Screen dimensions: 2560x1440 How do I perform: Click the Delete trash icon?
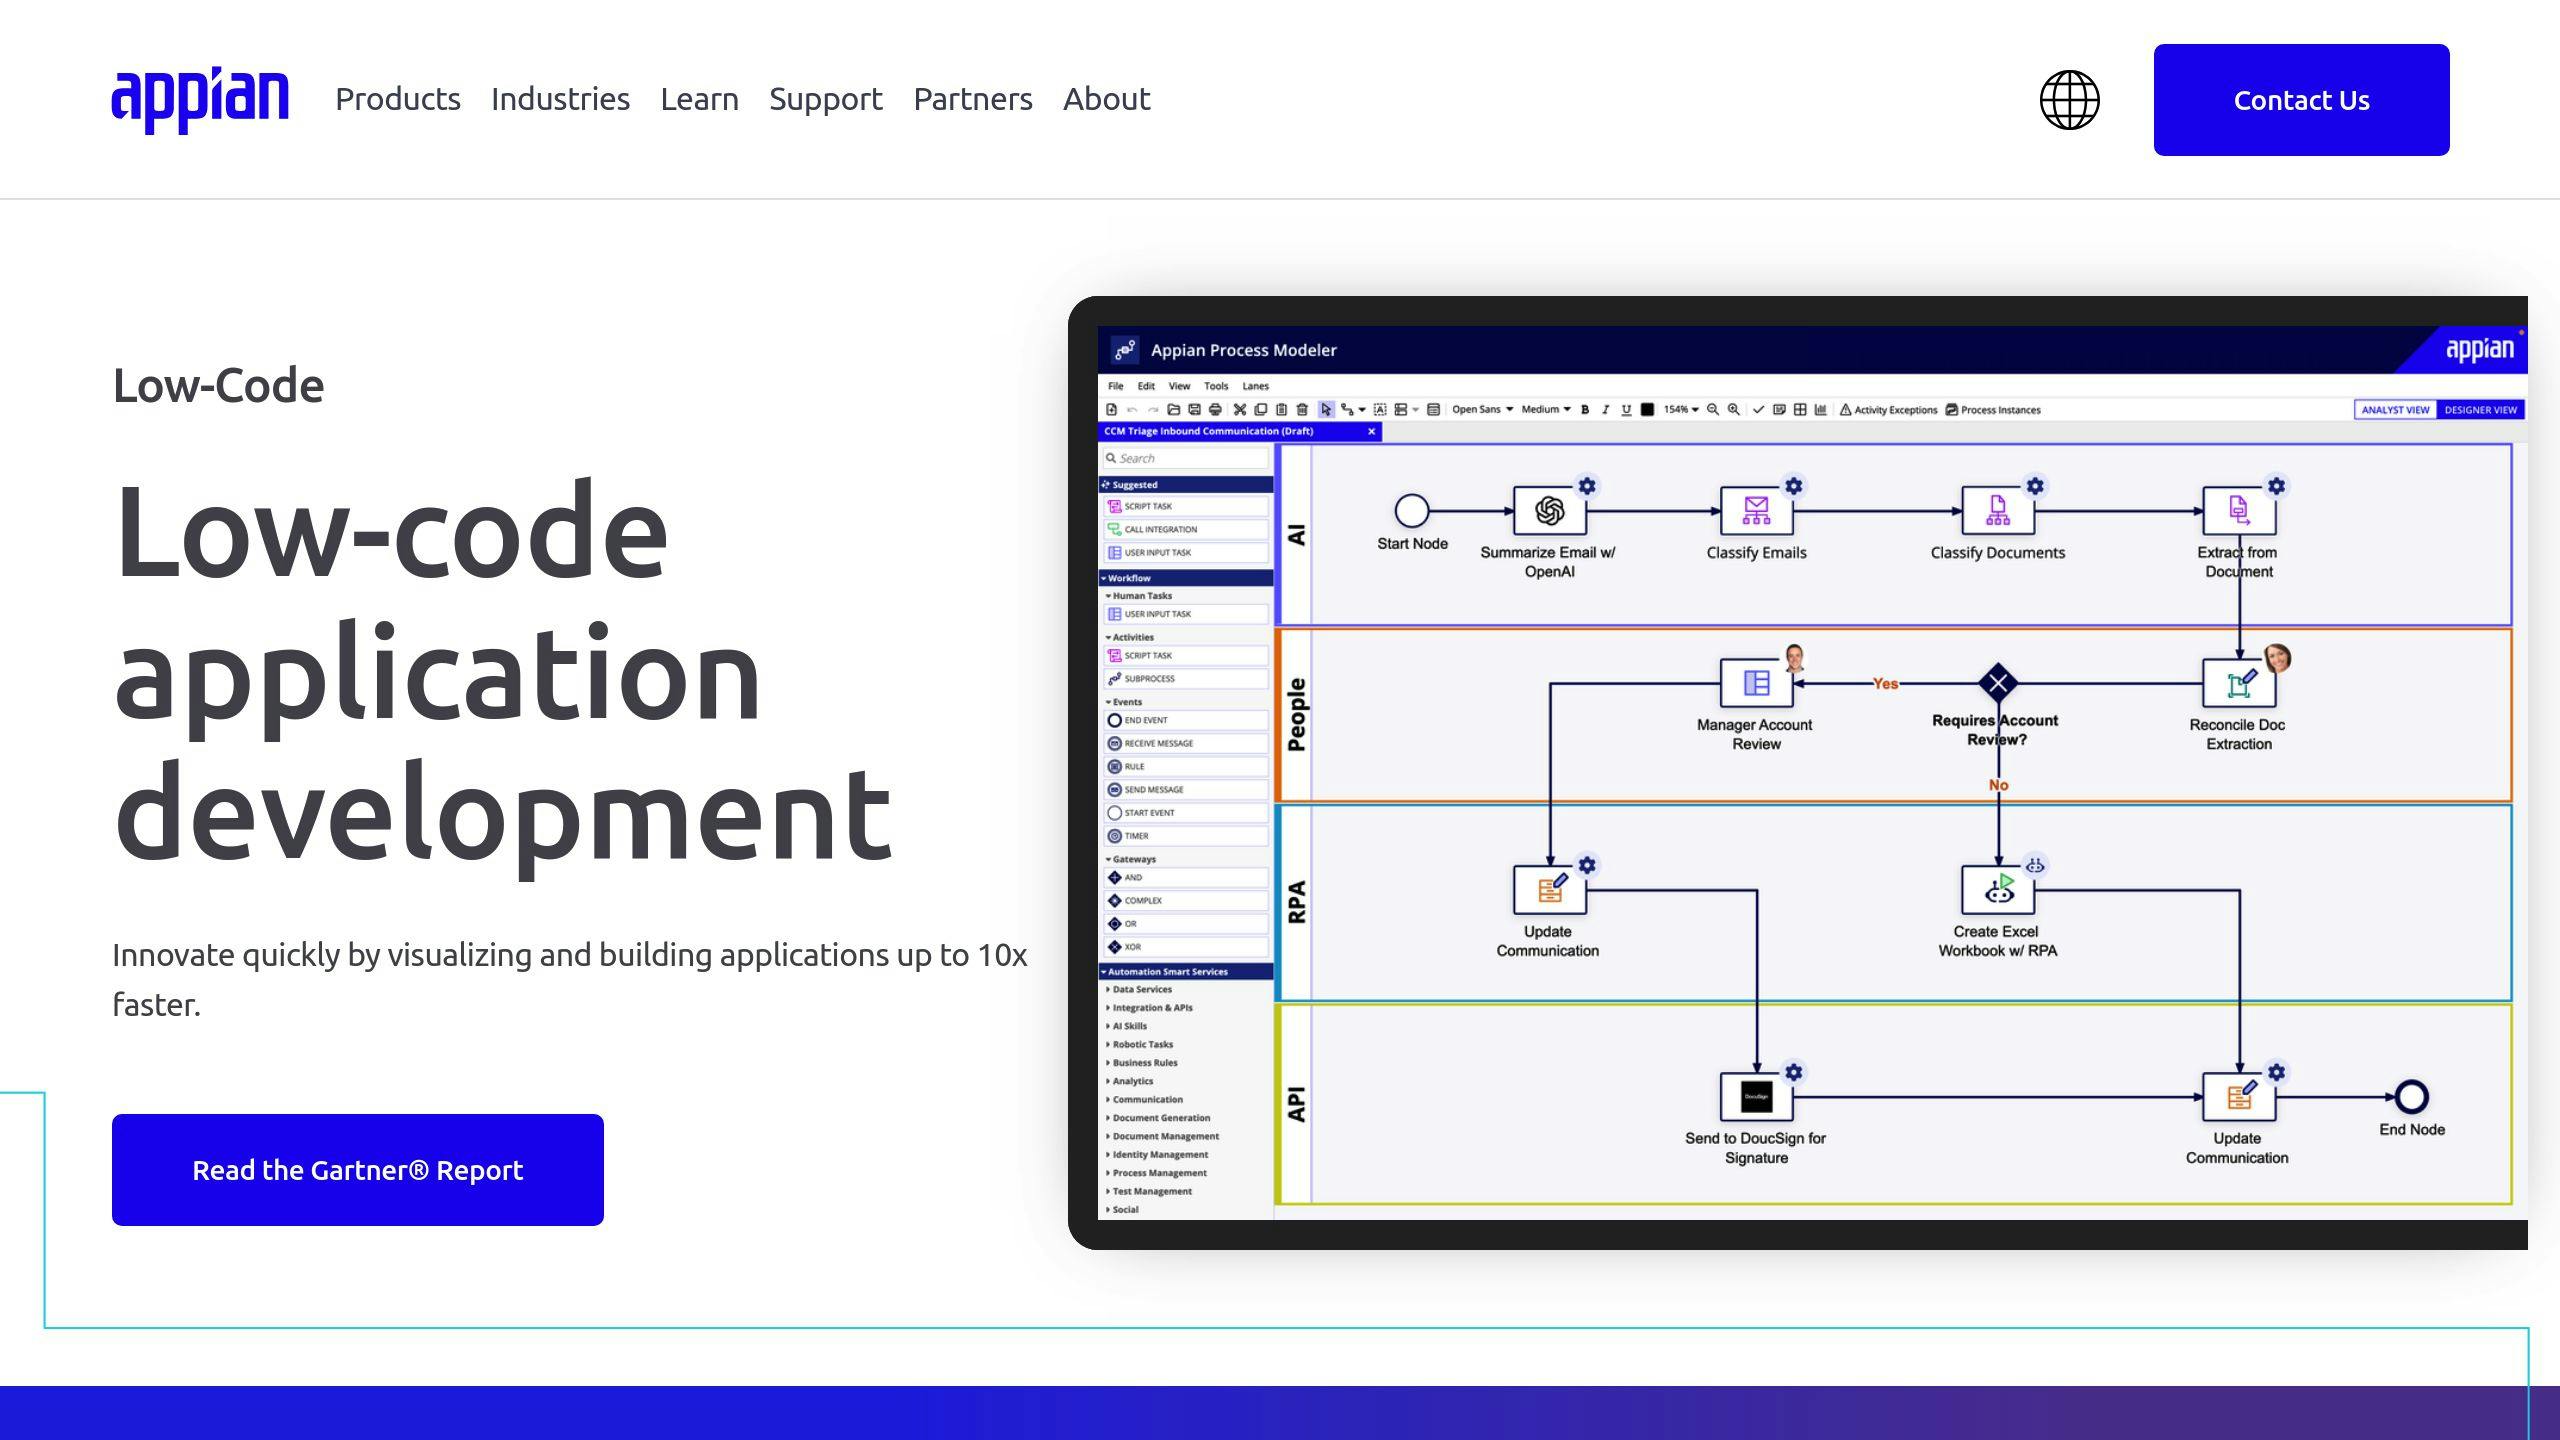(1302, 409)
